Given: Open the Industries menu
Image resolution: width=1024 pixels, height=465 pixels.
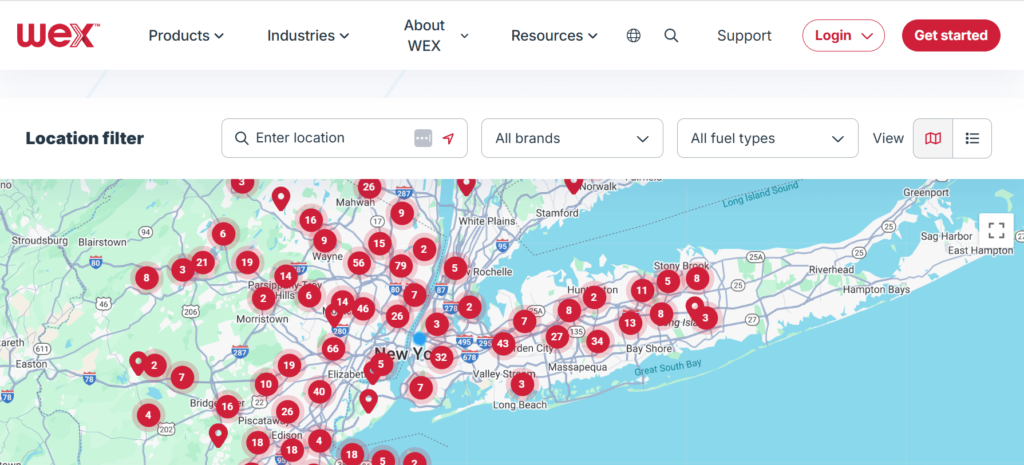Looking at the screenshot, I should [x=308, y=35].
